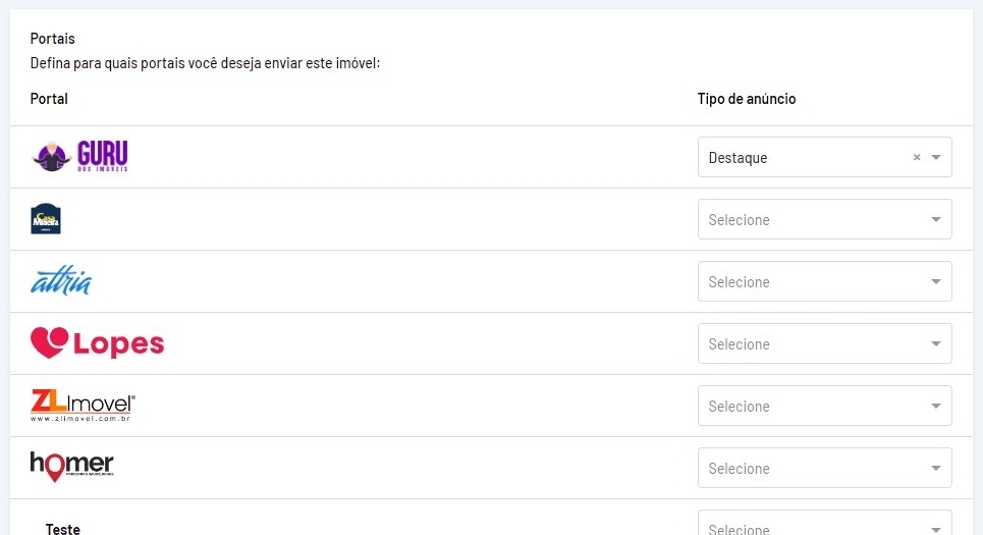This screenshot has height=535, width=983.
Task: Click the Destaque value in Guru row
Action: (x=738, y=157)
